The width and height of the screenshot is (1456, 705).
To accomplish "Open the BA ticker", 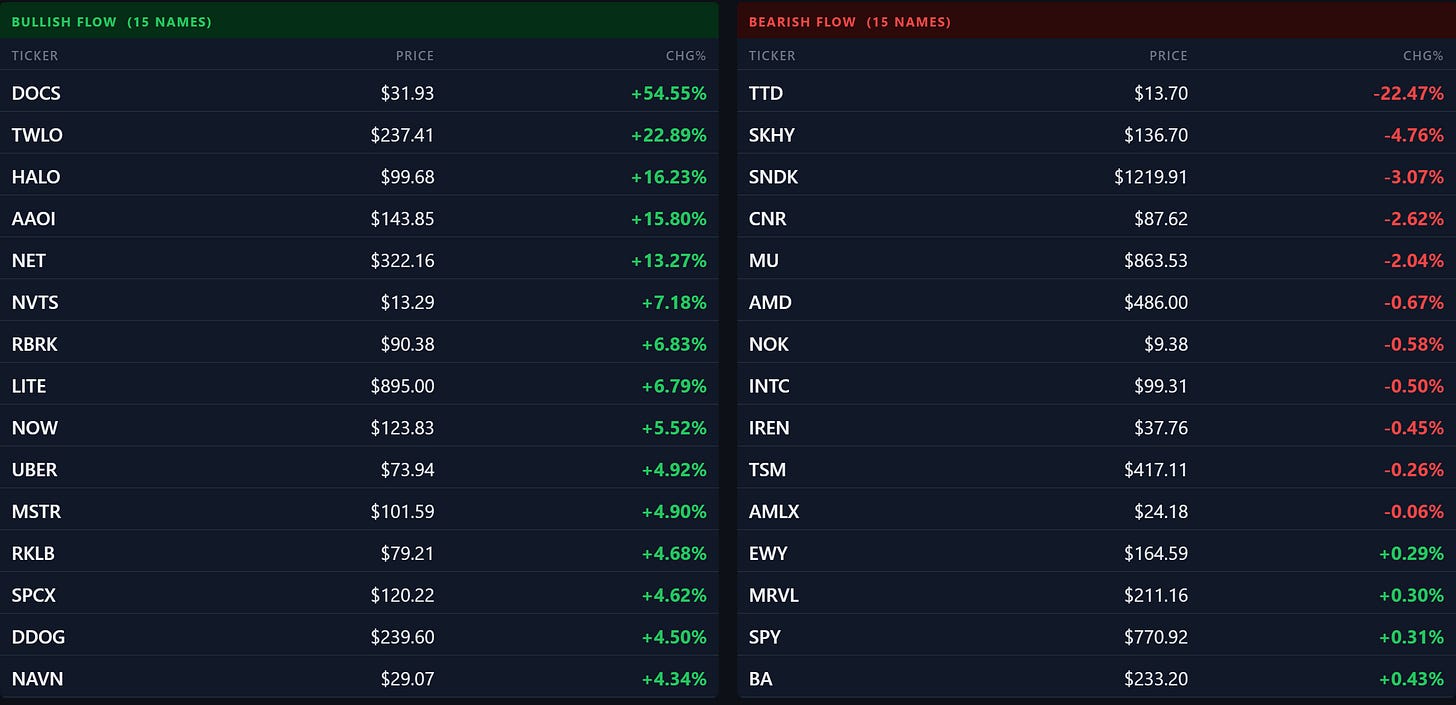I will point(760,679).
